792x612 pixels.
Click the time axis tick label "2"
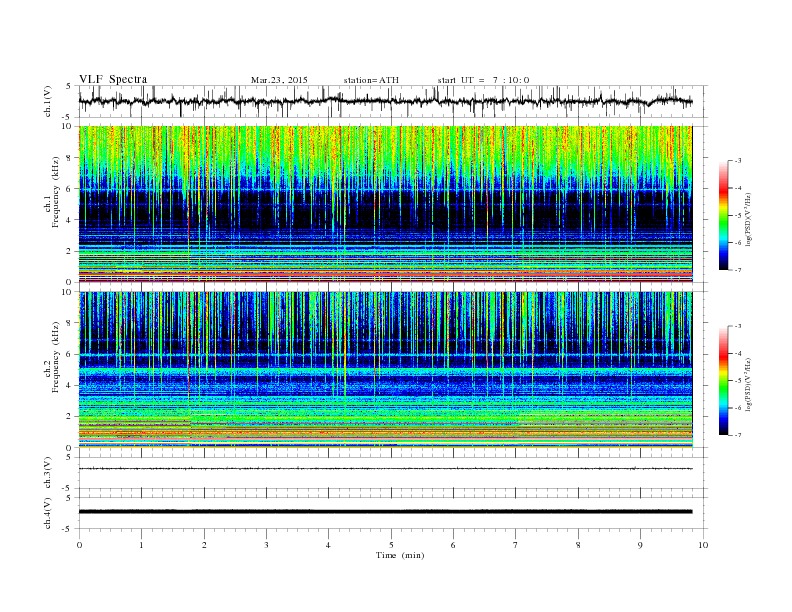tap(204, 545)
